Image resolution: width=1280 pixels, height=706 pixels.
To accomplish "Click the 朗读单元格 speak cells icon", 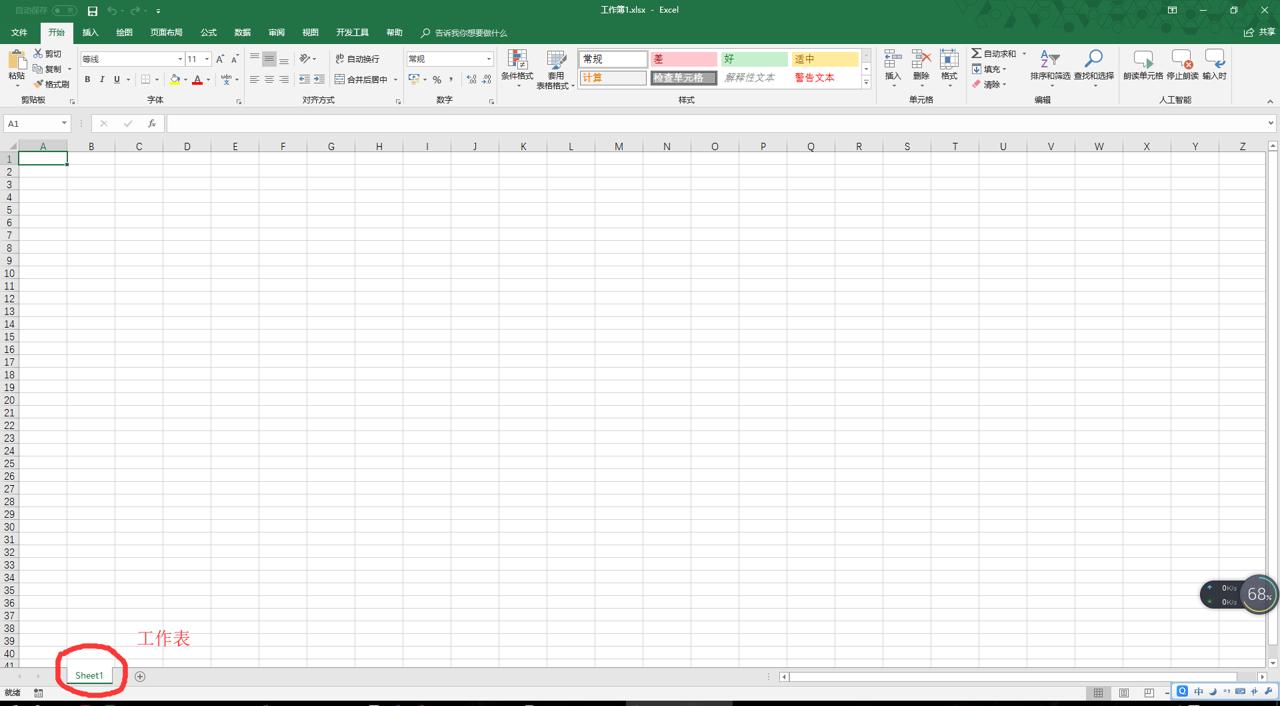I will pos(1142,62).
